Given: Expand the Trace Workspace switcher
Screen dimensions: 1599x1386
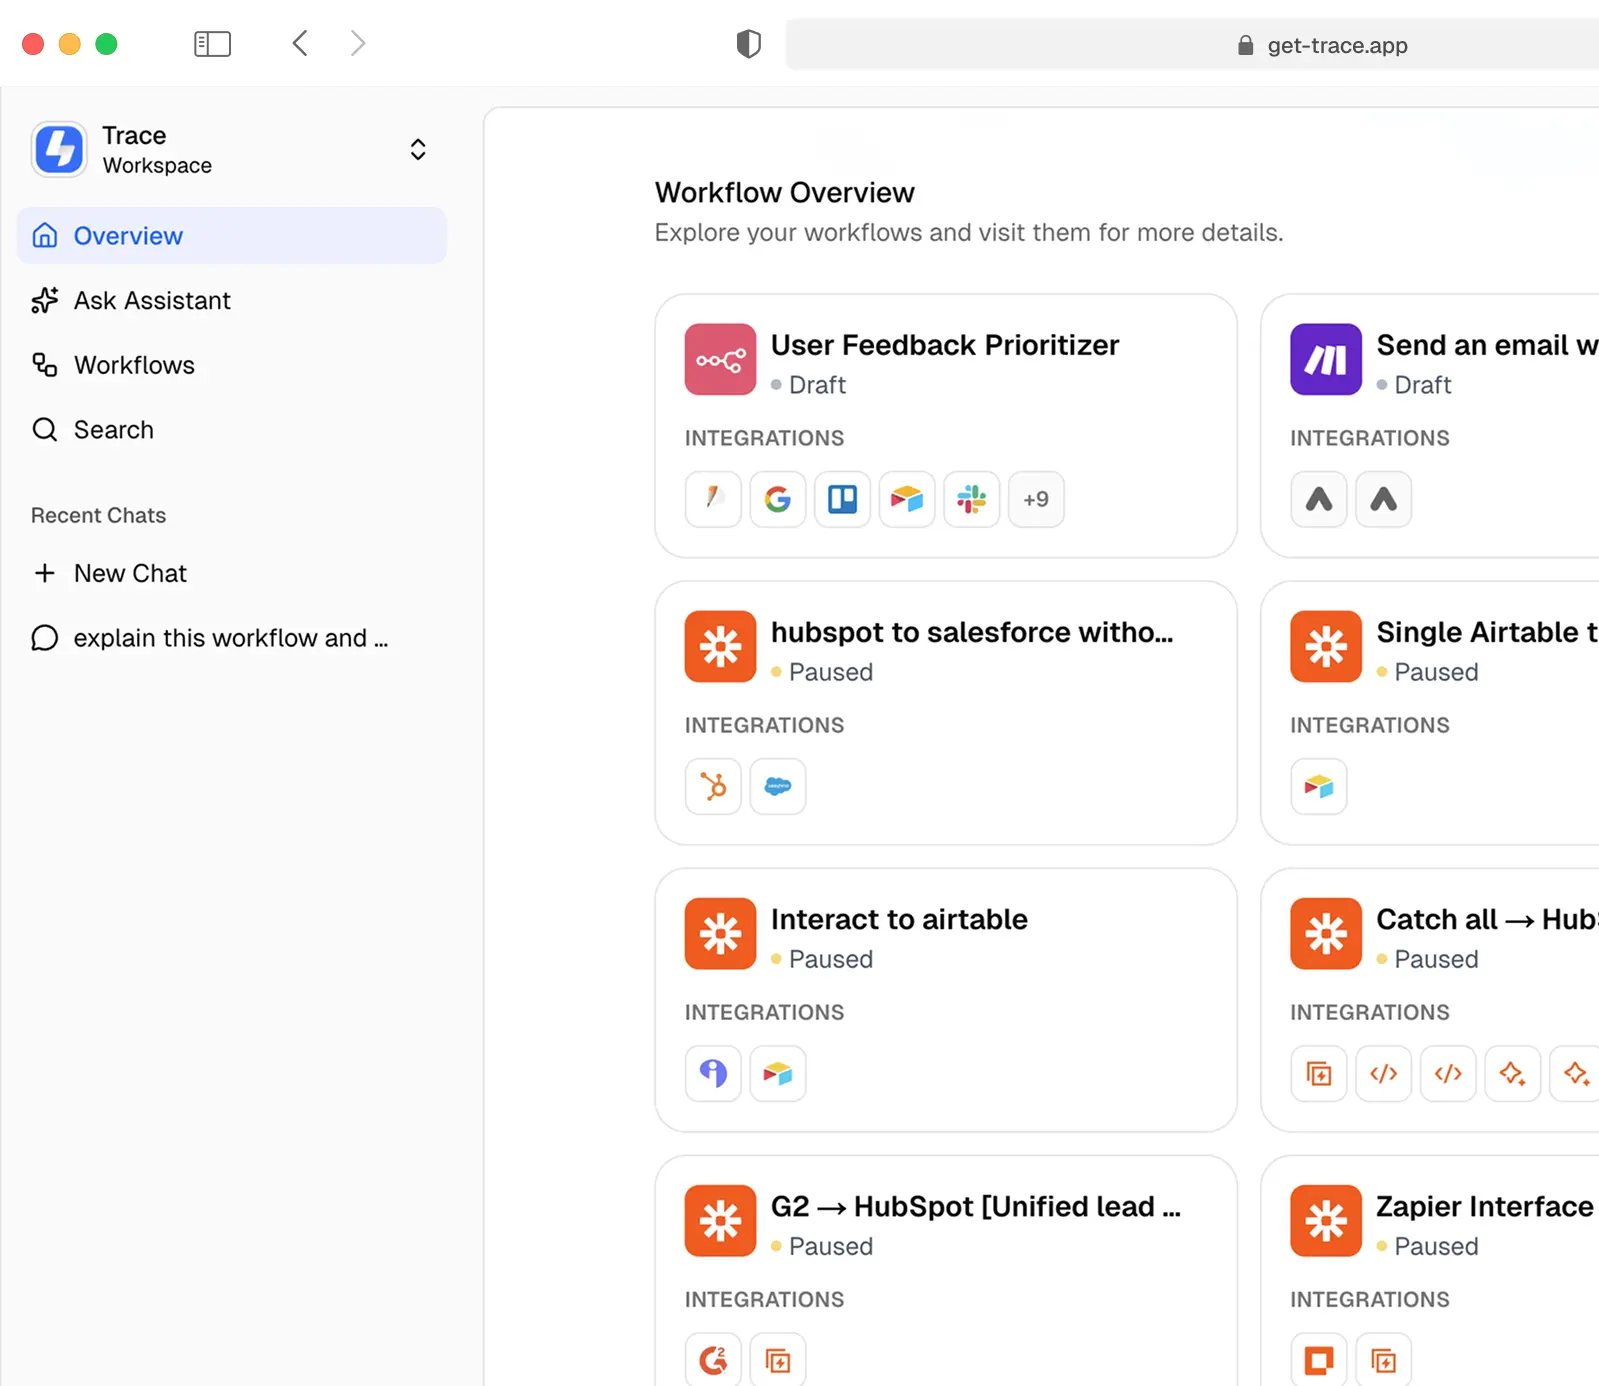Looking at the screenshot, I should [418, 150].
